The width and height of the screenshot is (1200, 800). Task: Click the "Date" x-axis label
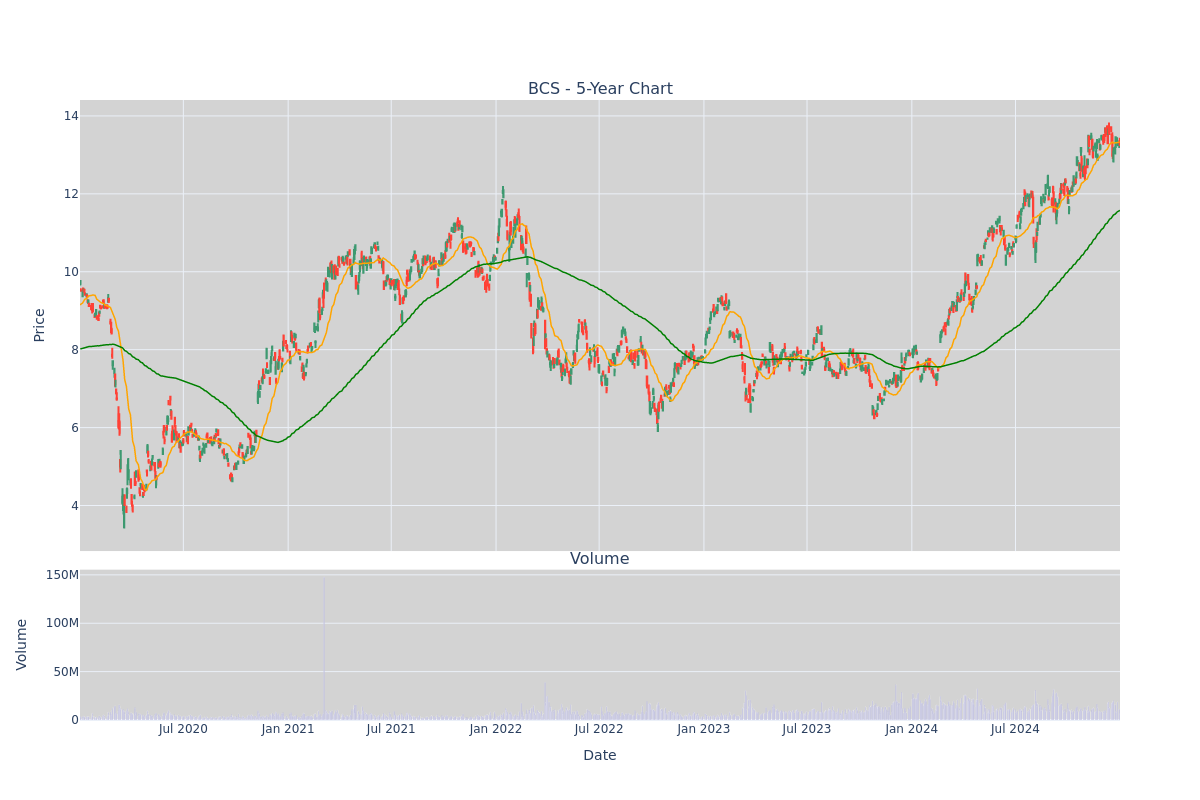pyautogui.click(x=600, y=756)
